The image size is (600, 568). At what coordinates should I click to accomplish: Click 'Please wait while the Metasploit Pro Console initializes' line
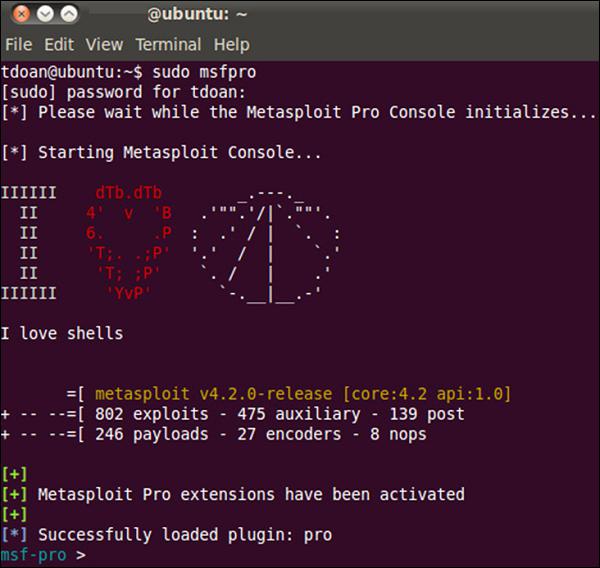tap(298, 113)
